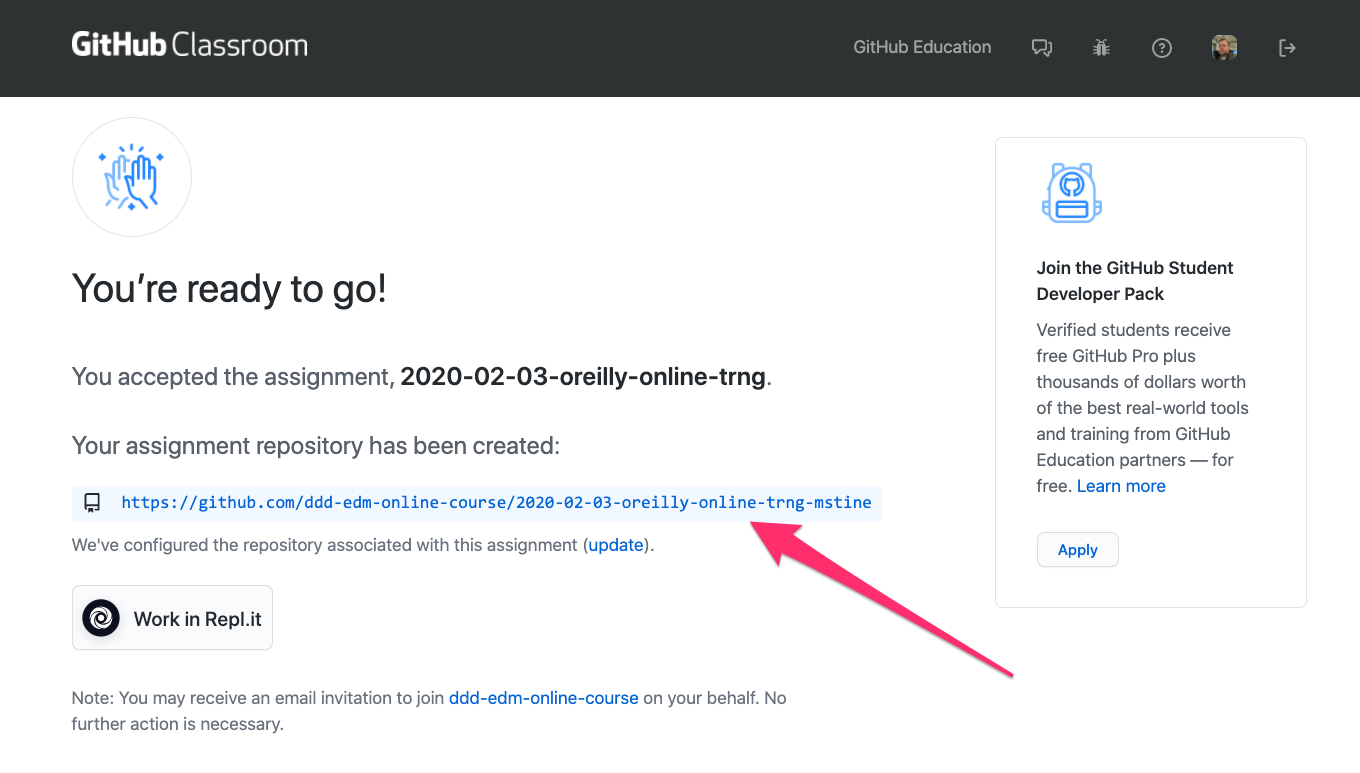Open GitHub Education link in header
This screenshot has height=773, width=1360.
pyautogui.click(x=922, y=47)
